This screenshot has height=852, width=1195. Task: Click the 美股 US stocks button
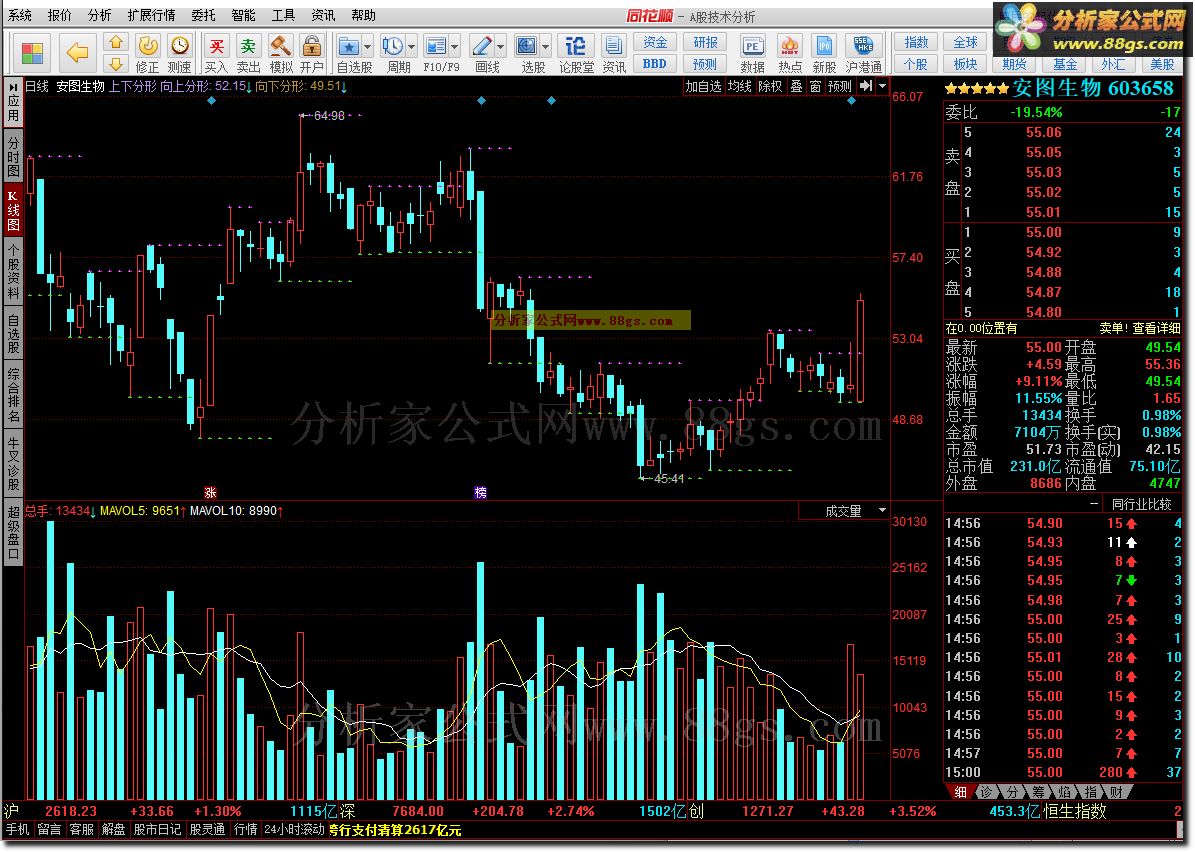[x=1161, y=64]
